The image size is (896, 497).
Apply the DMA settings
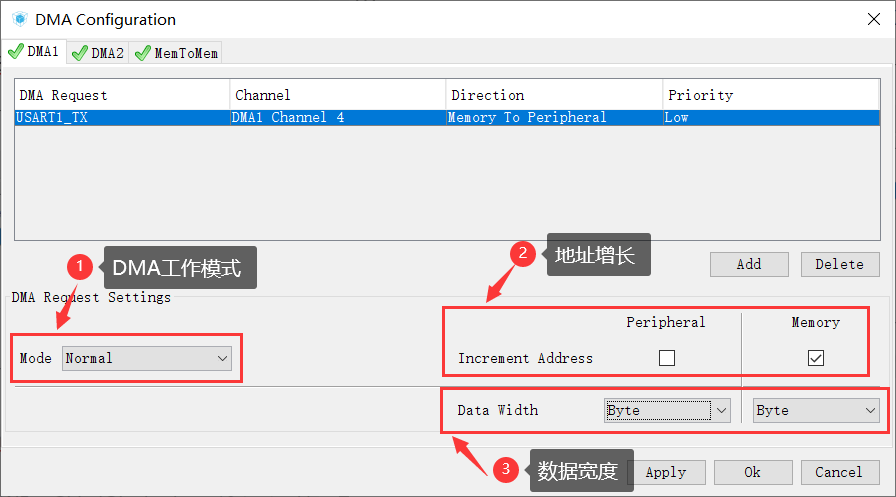(666, 472)
